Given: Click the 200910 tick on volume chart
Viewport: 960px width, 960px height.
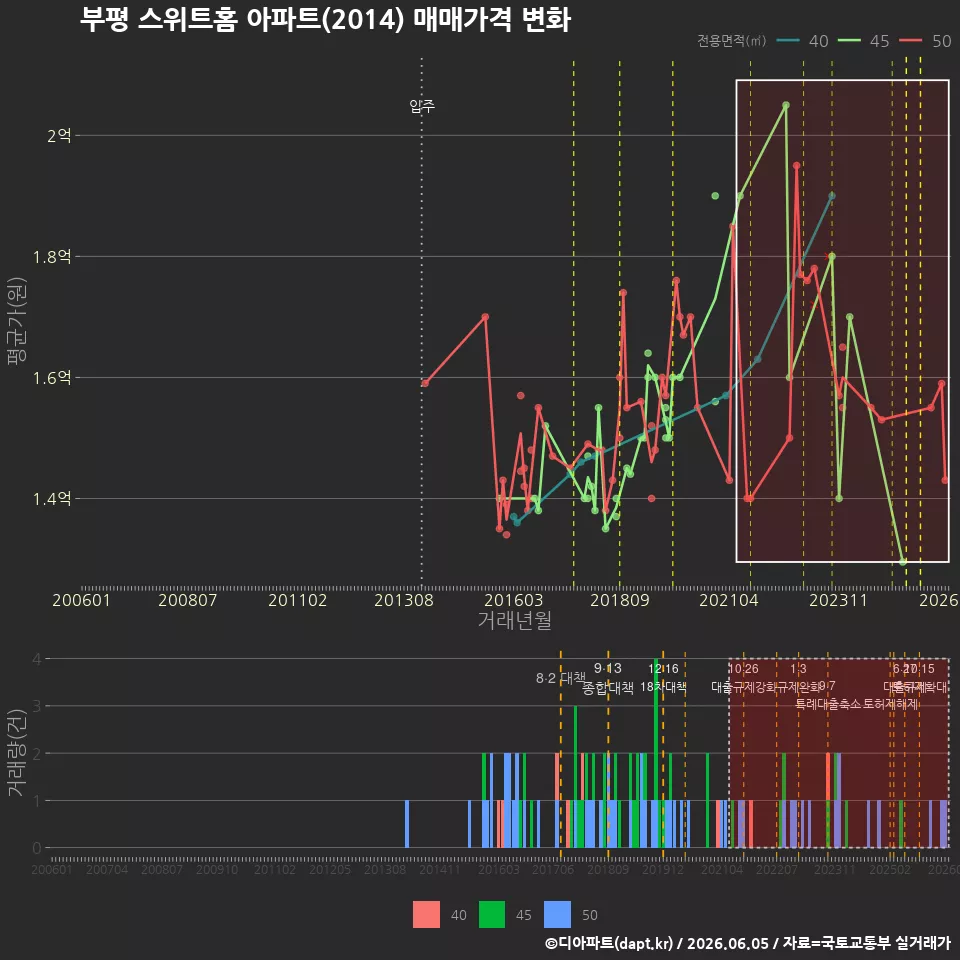Looking at the screenshot, I should coord(217,869).
